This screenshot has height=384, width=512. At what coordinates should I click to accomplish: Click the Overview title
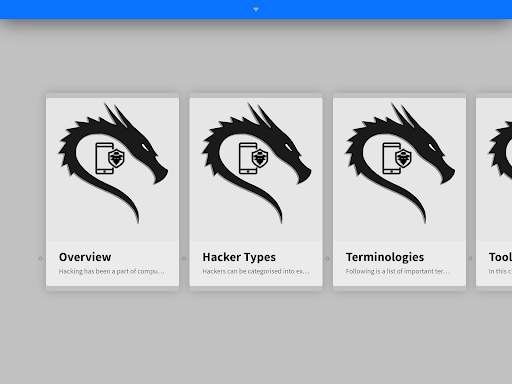click(85, 257)
